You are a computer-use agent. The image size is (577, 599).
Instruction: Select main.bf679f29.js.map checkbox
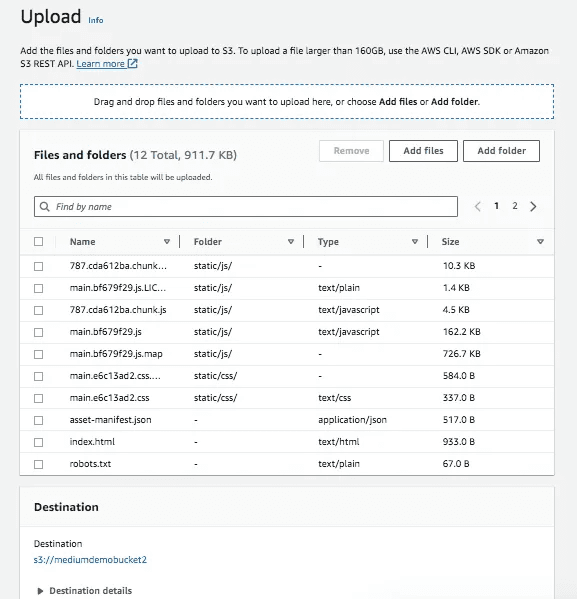pos(39,355)
